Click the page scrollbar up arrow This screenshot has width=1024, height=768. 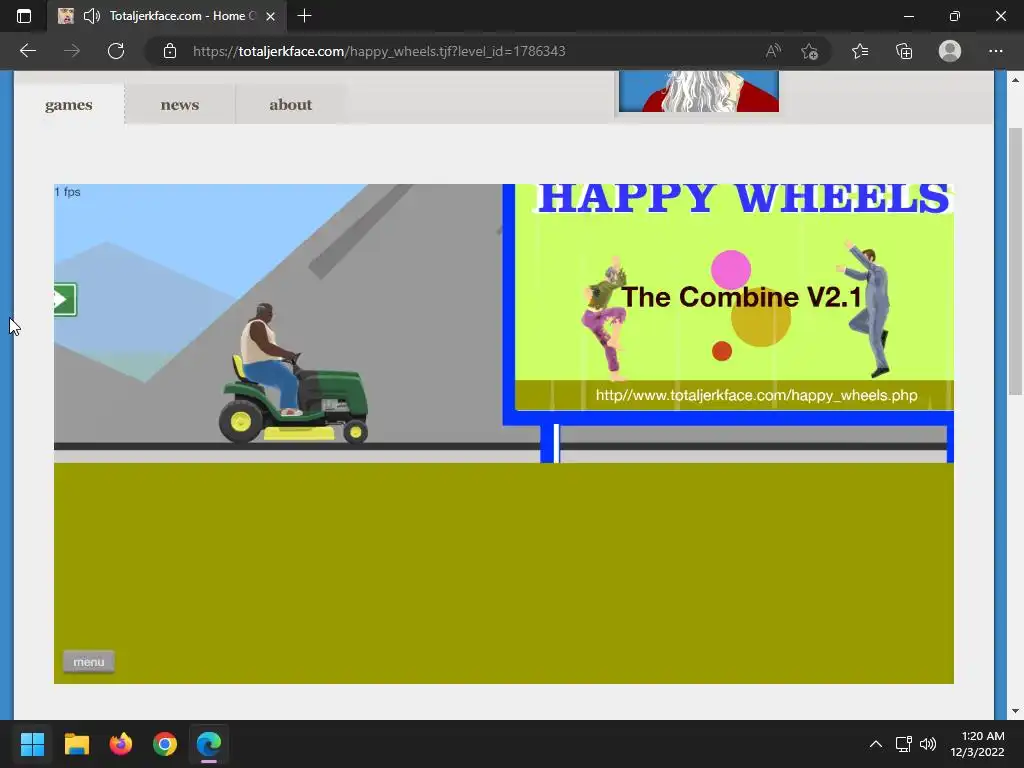click(1015, 80)
